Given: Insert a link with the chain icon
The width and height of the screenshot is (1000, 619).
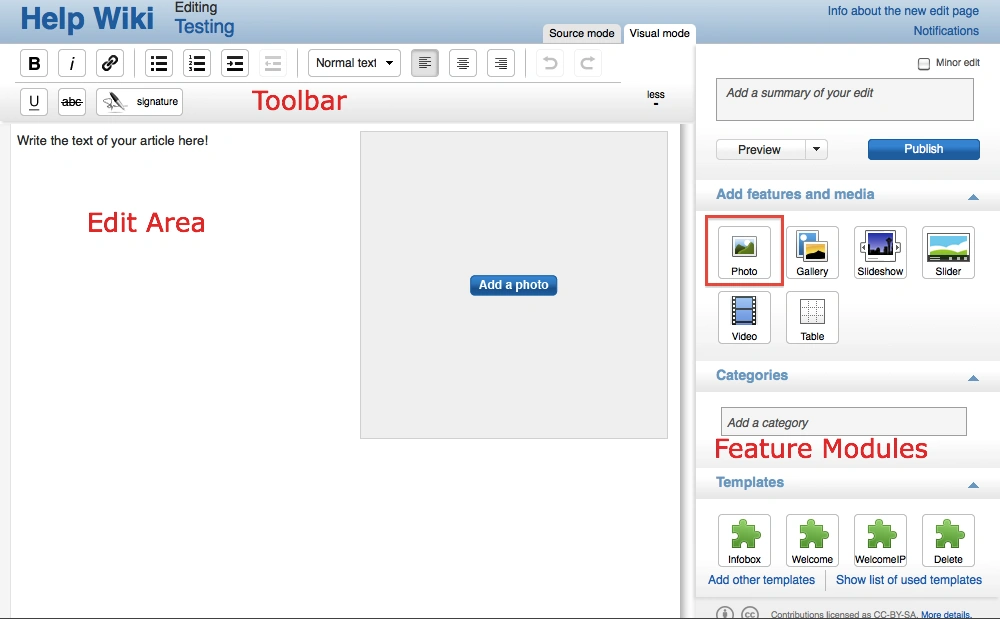Looking at the screenshot, I should tap(110, 63).
